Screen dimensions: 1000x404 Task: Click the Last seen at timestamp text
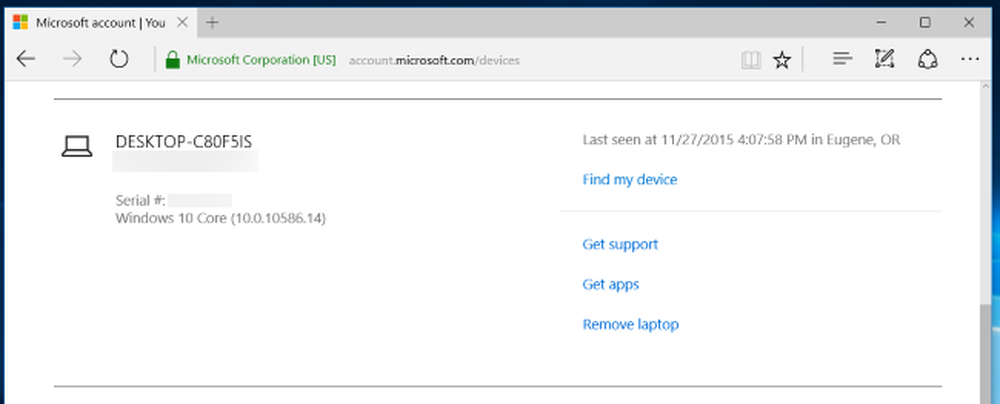(x=741, y=140)
